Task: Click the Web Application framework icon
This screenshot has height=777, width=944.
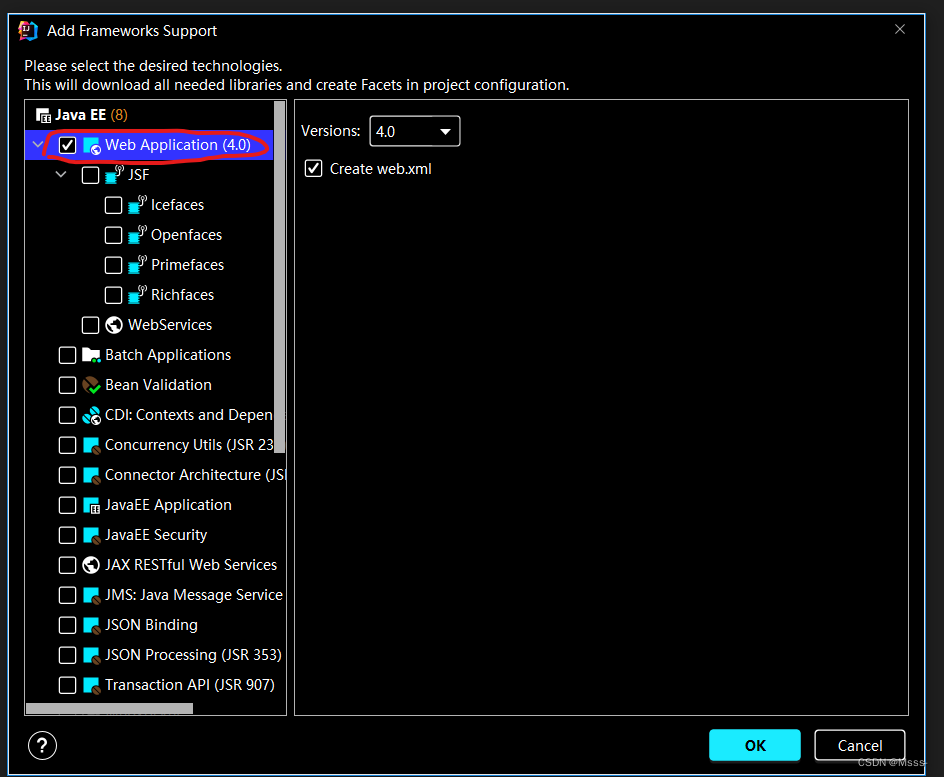Action: tap(92, 146)
